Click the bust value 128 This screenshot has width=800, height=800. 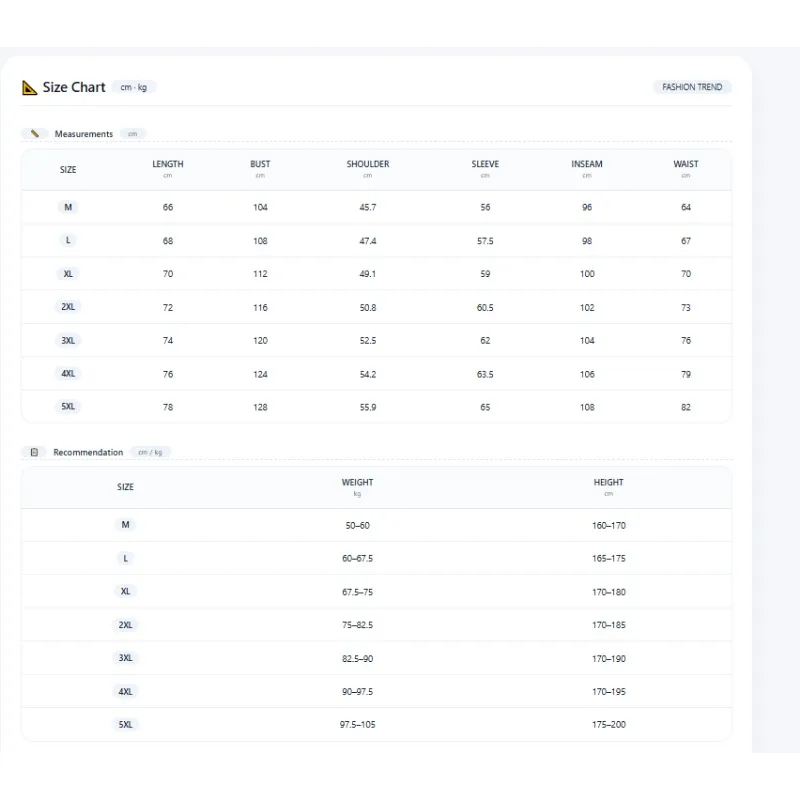pyautogui.click(x=260, y=407)
